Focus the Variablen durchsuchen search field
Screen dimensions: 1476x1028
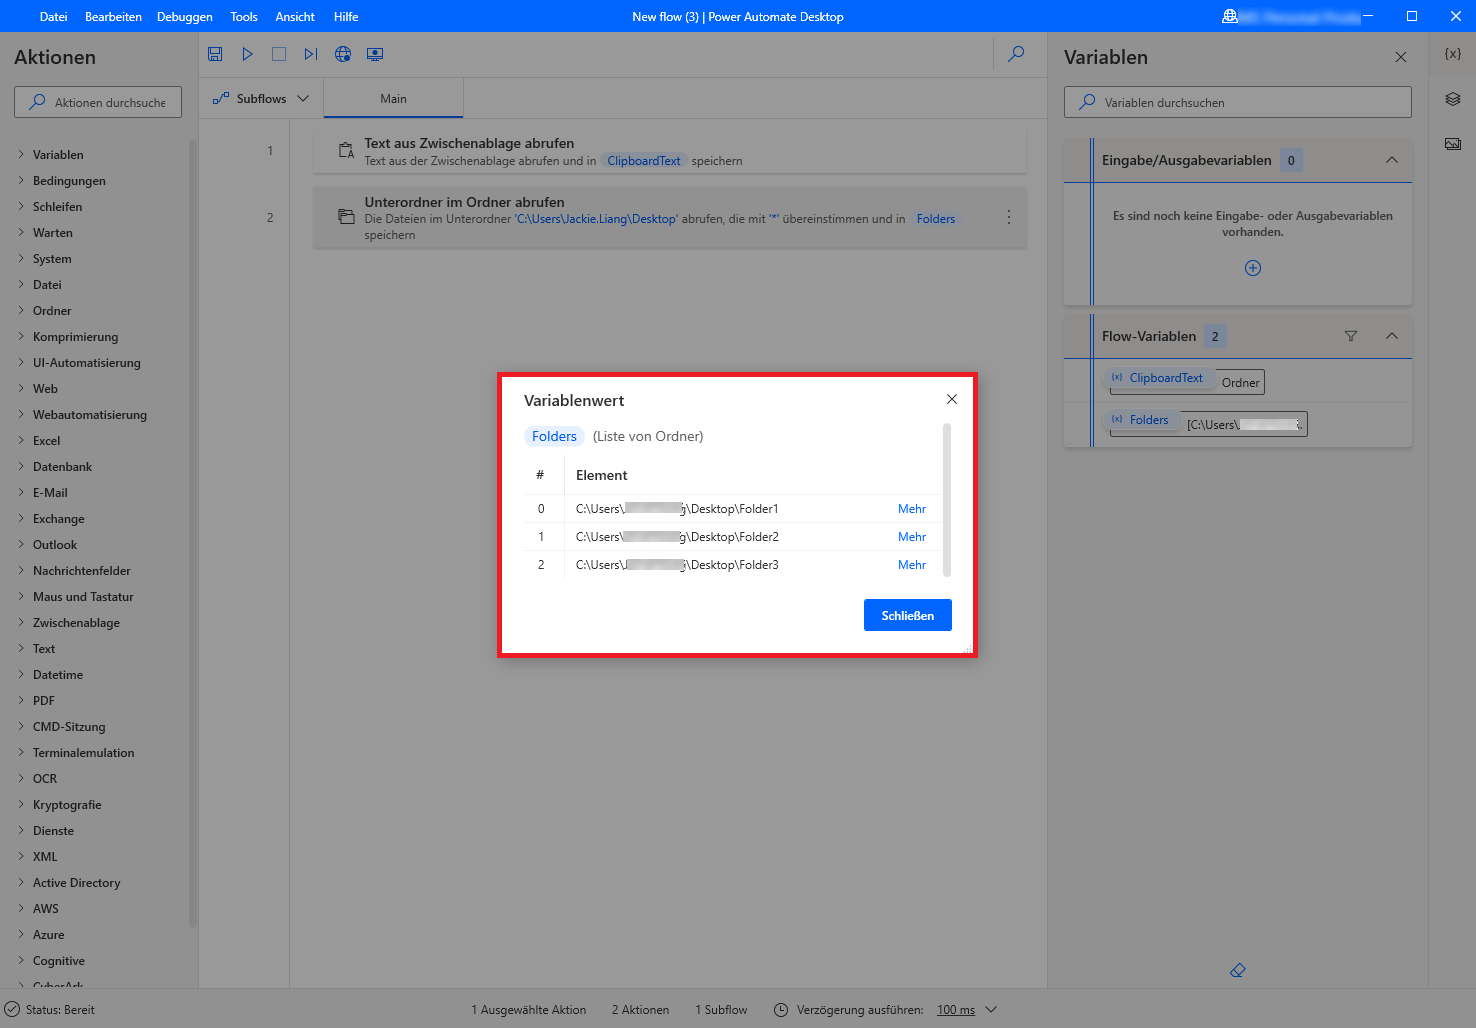pyautogui.click(x=1238, y=102)
